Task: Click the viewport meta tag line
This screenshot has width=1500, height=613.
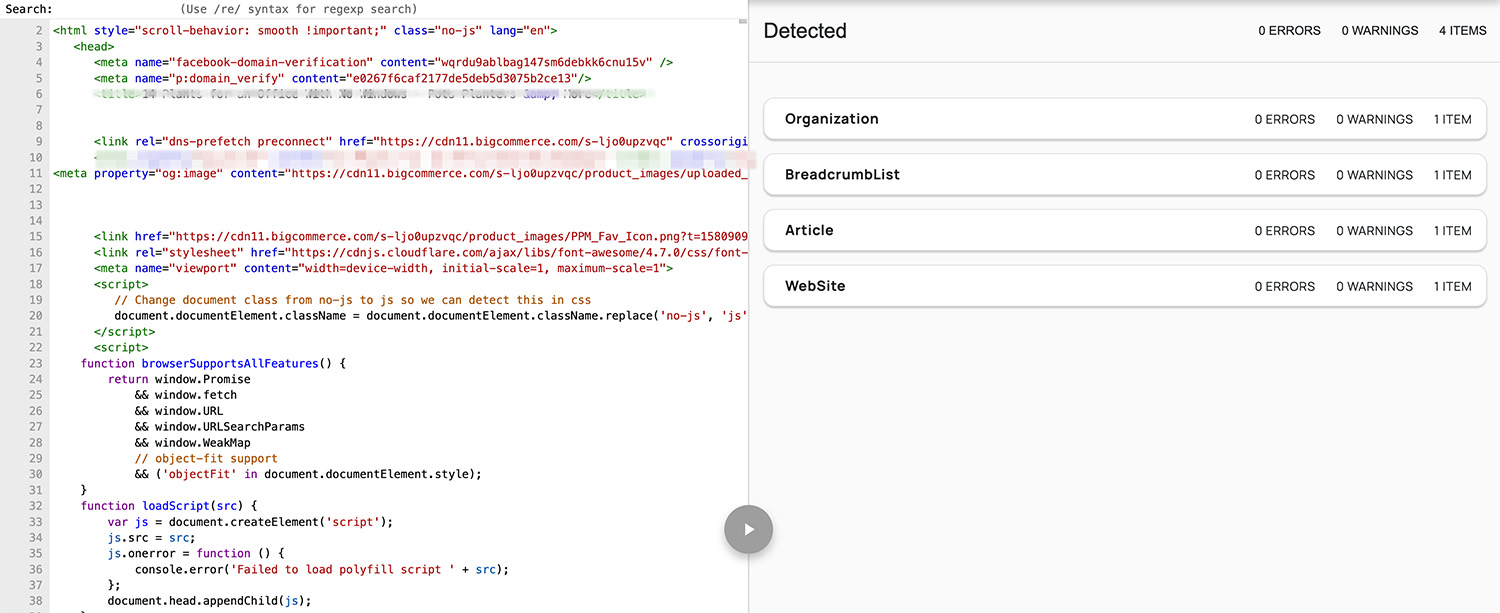Action: [383, 268]
